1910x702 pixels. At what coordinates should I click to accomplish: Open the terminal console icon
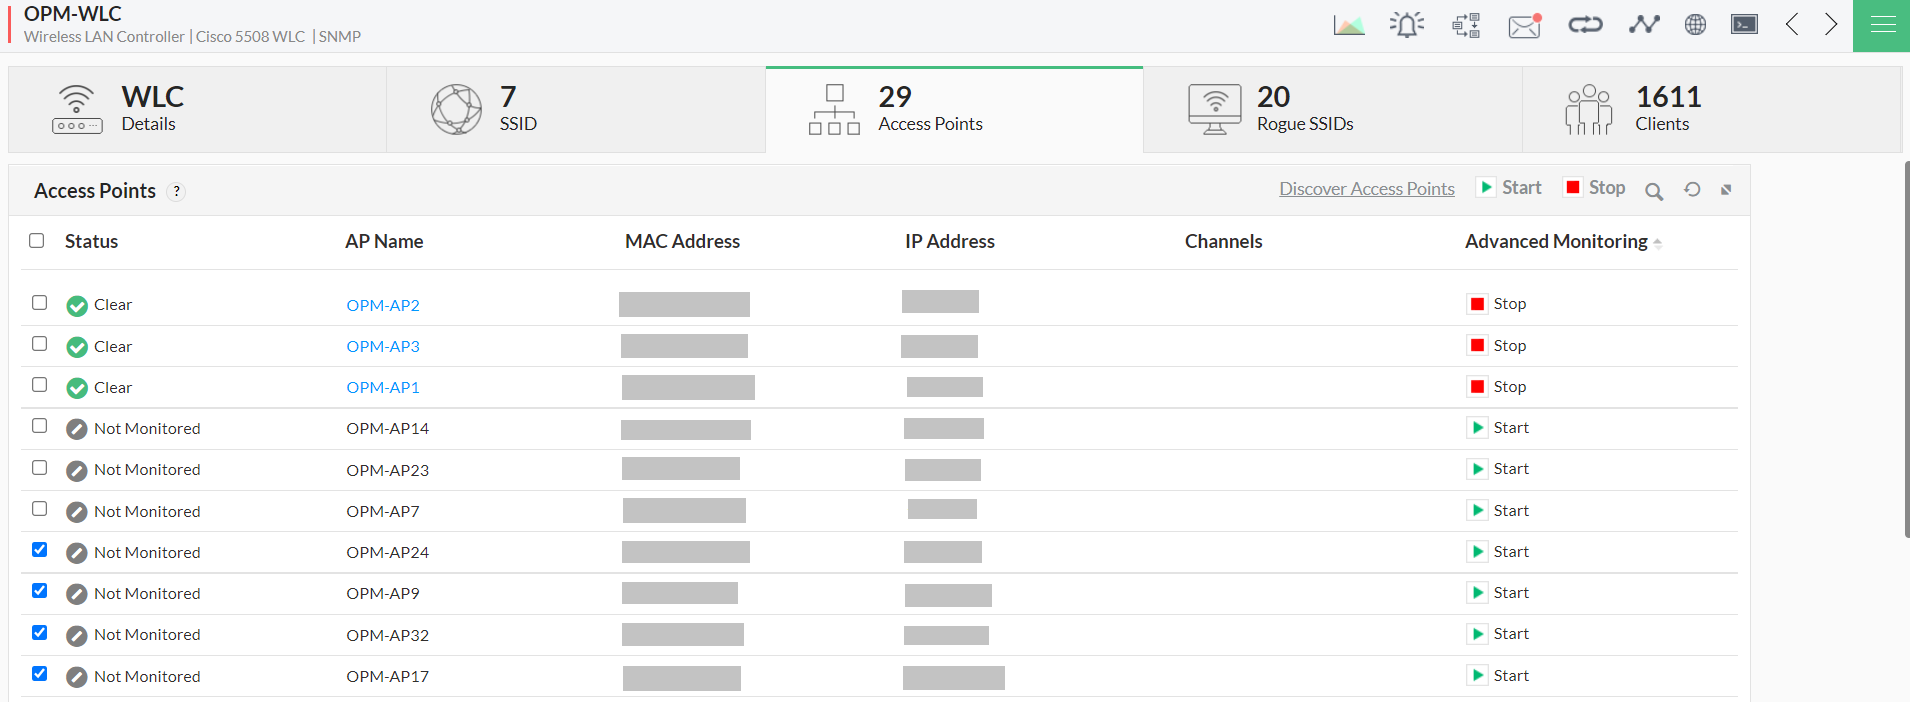click(x=1744, y=25)
